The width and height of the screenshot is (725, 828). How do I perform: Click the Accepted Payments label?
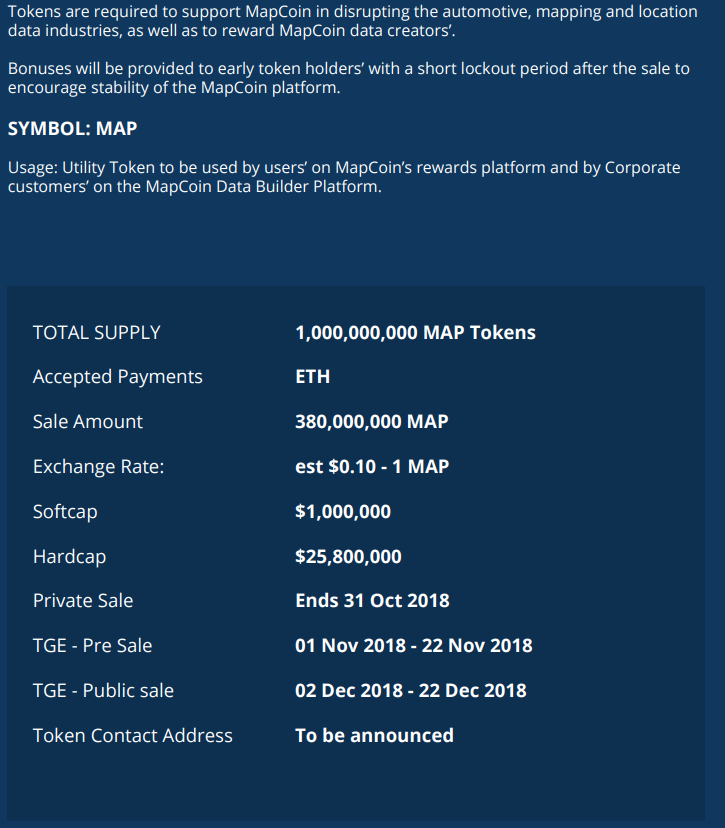coord(117,377)
